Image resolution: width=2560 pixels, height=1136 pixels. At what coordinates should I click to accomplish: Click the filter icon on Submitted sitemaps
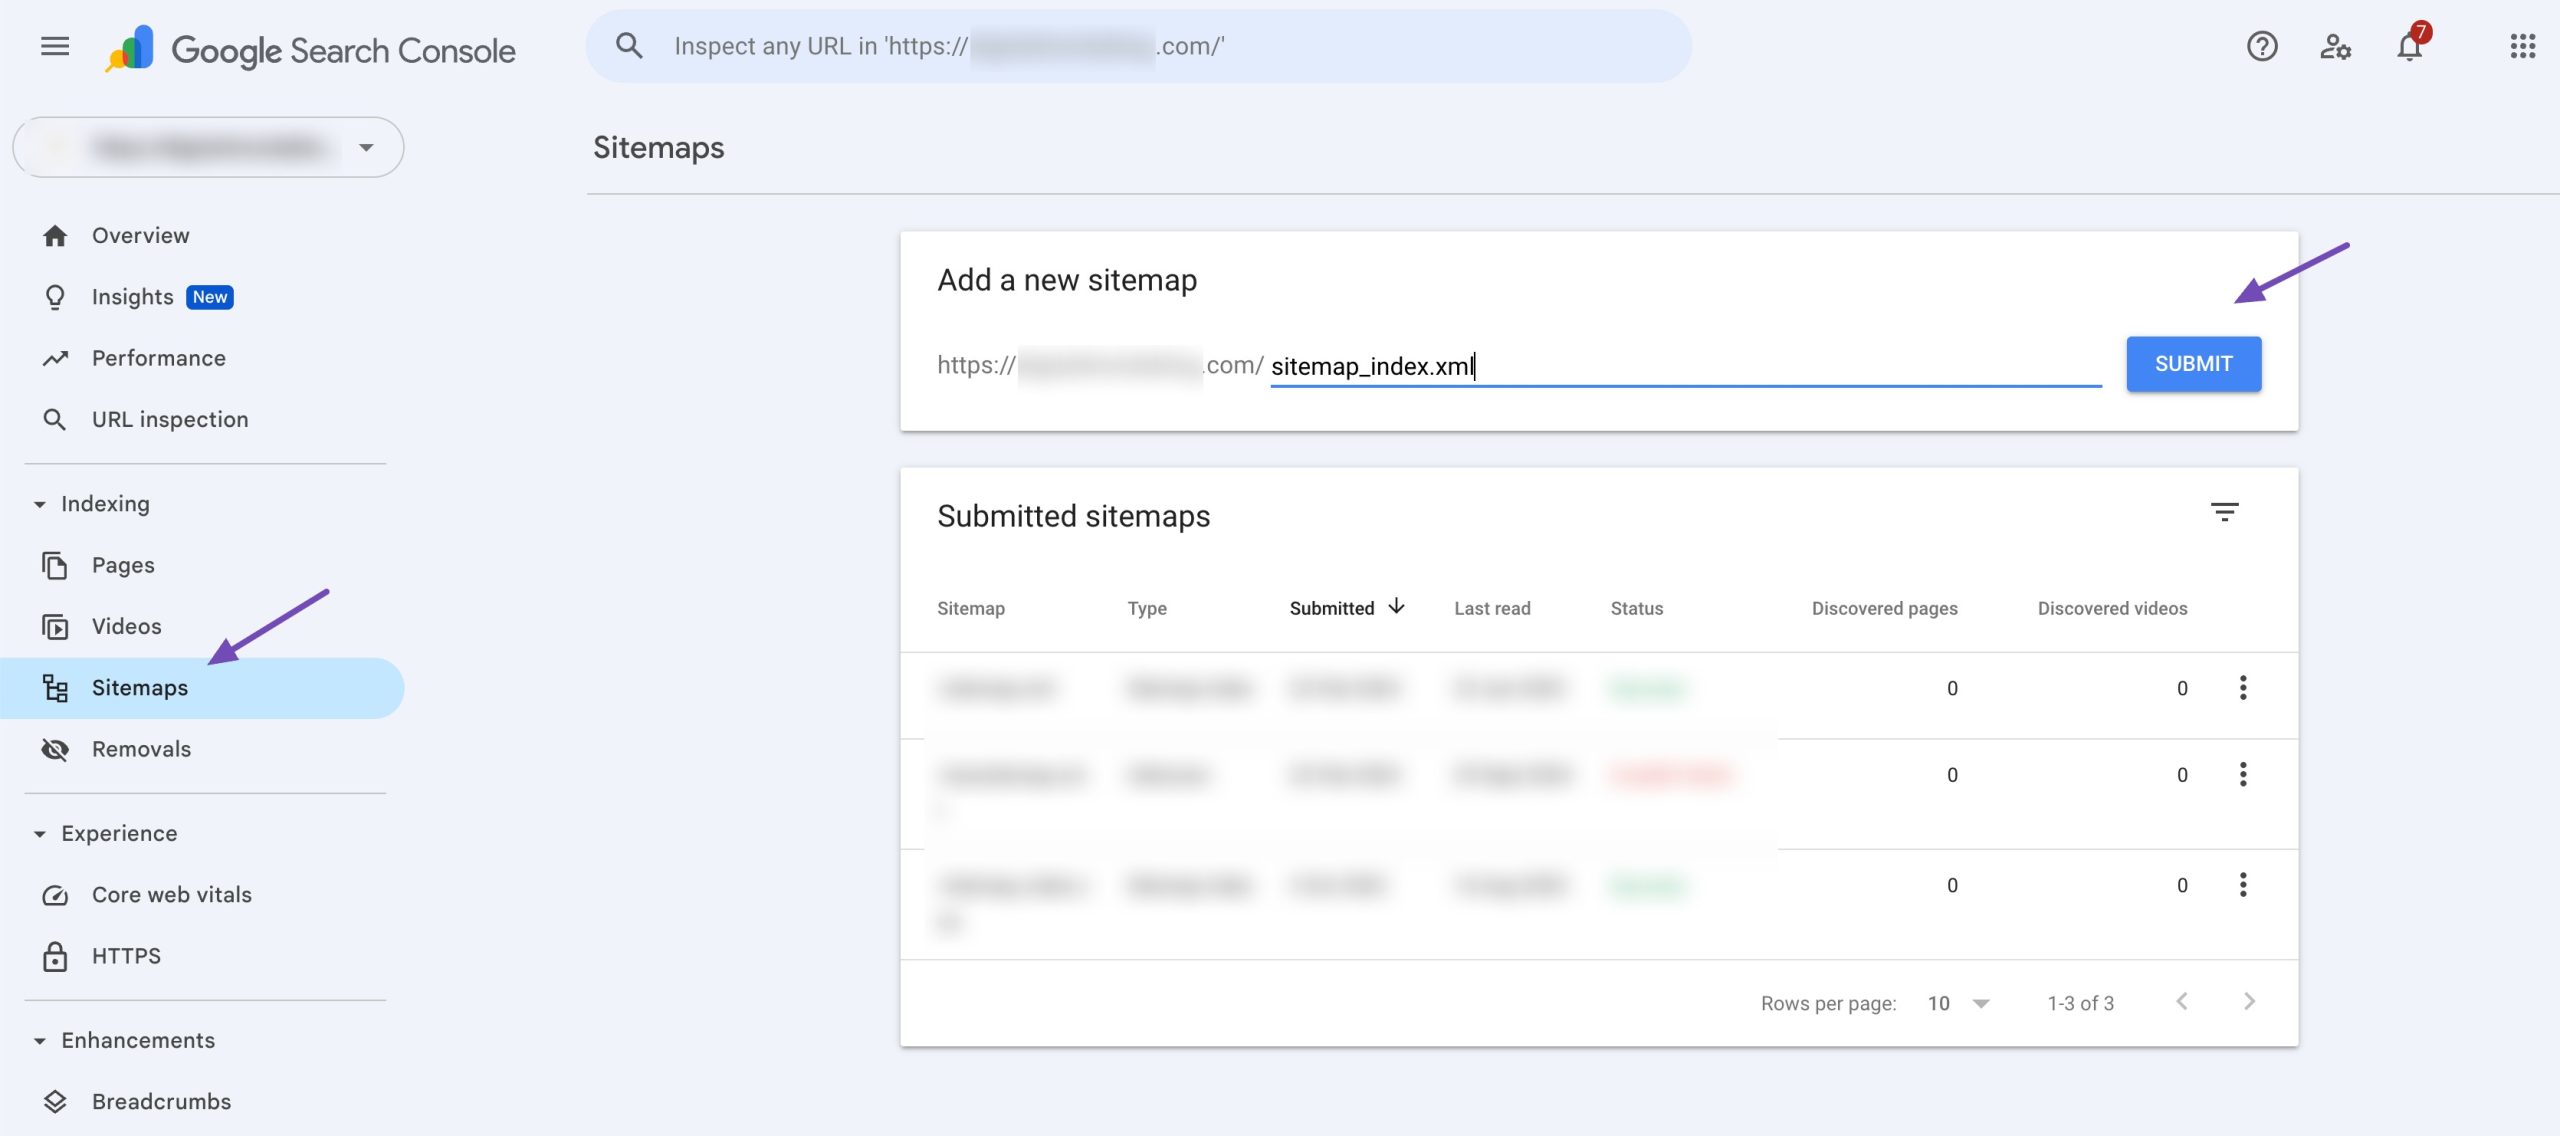point(2226,512)
